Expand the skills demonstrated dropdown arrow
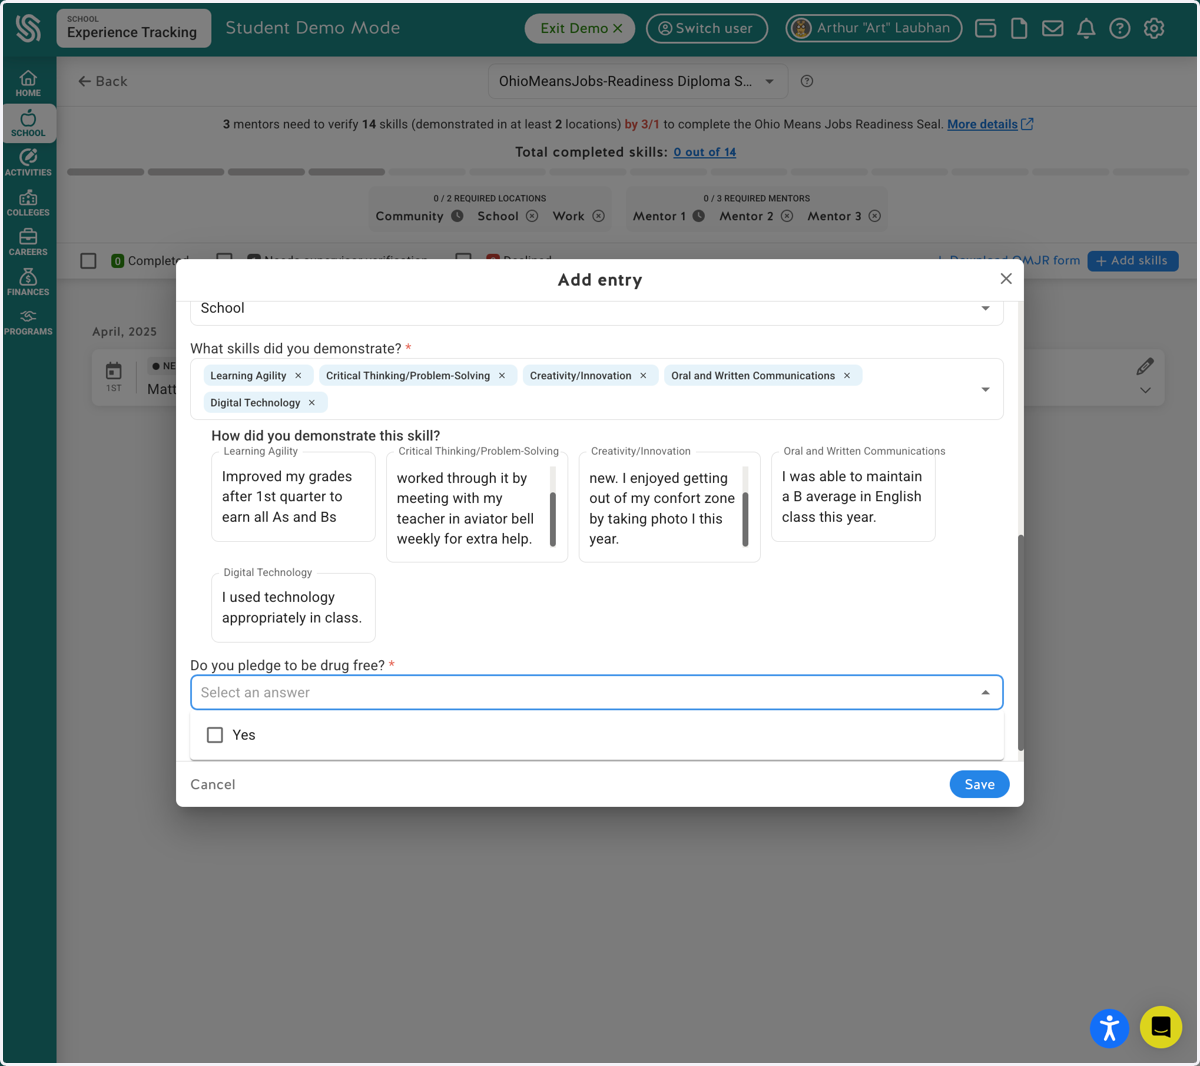Screen dimensions: 1200x1066 coord(985,389)
